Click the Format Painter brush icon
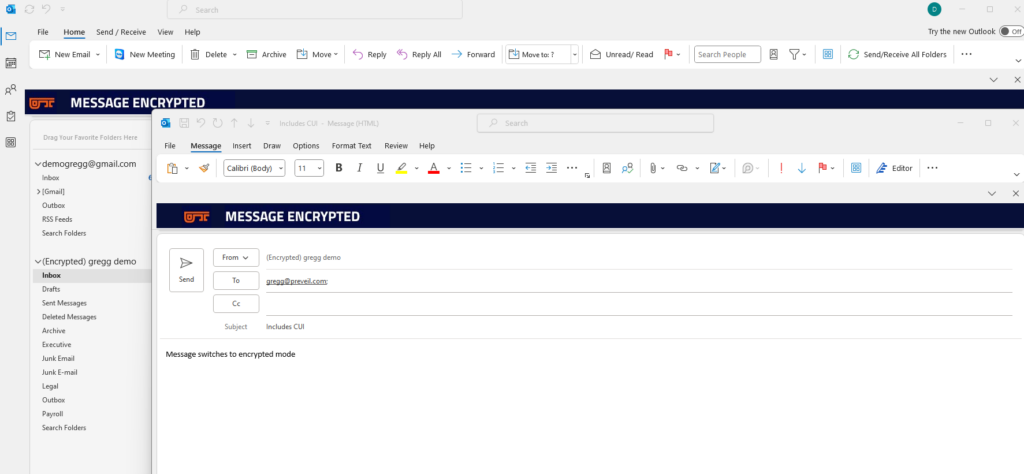The width and height of the screenshot is (1024, 474). pyautogui.click(x=204, y=168)
